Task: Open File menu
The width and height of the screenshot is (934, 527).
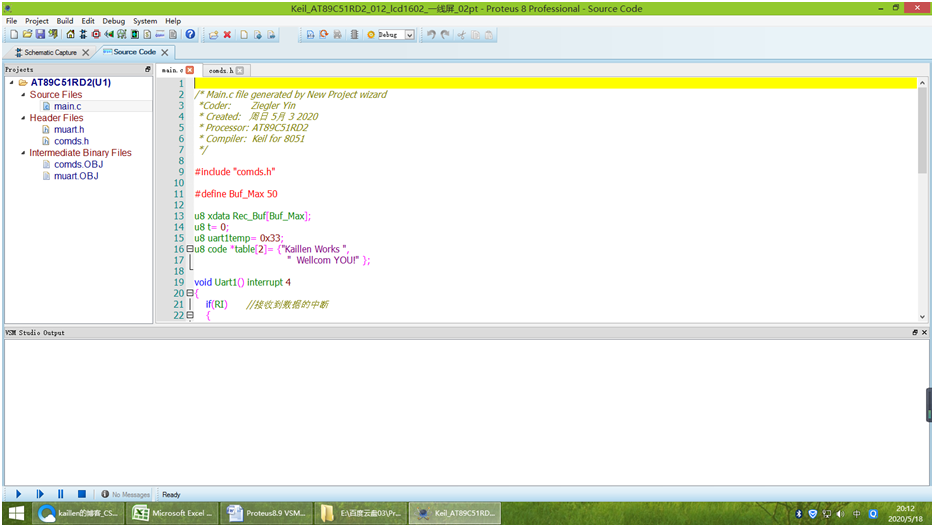Action: tap(11, 21)
